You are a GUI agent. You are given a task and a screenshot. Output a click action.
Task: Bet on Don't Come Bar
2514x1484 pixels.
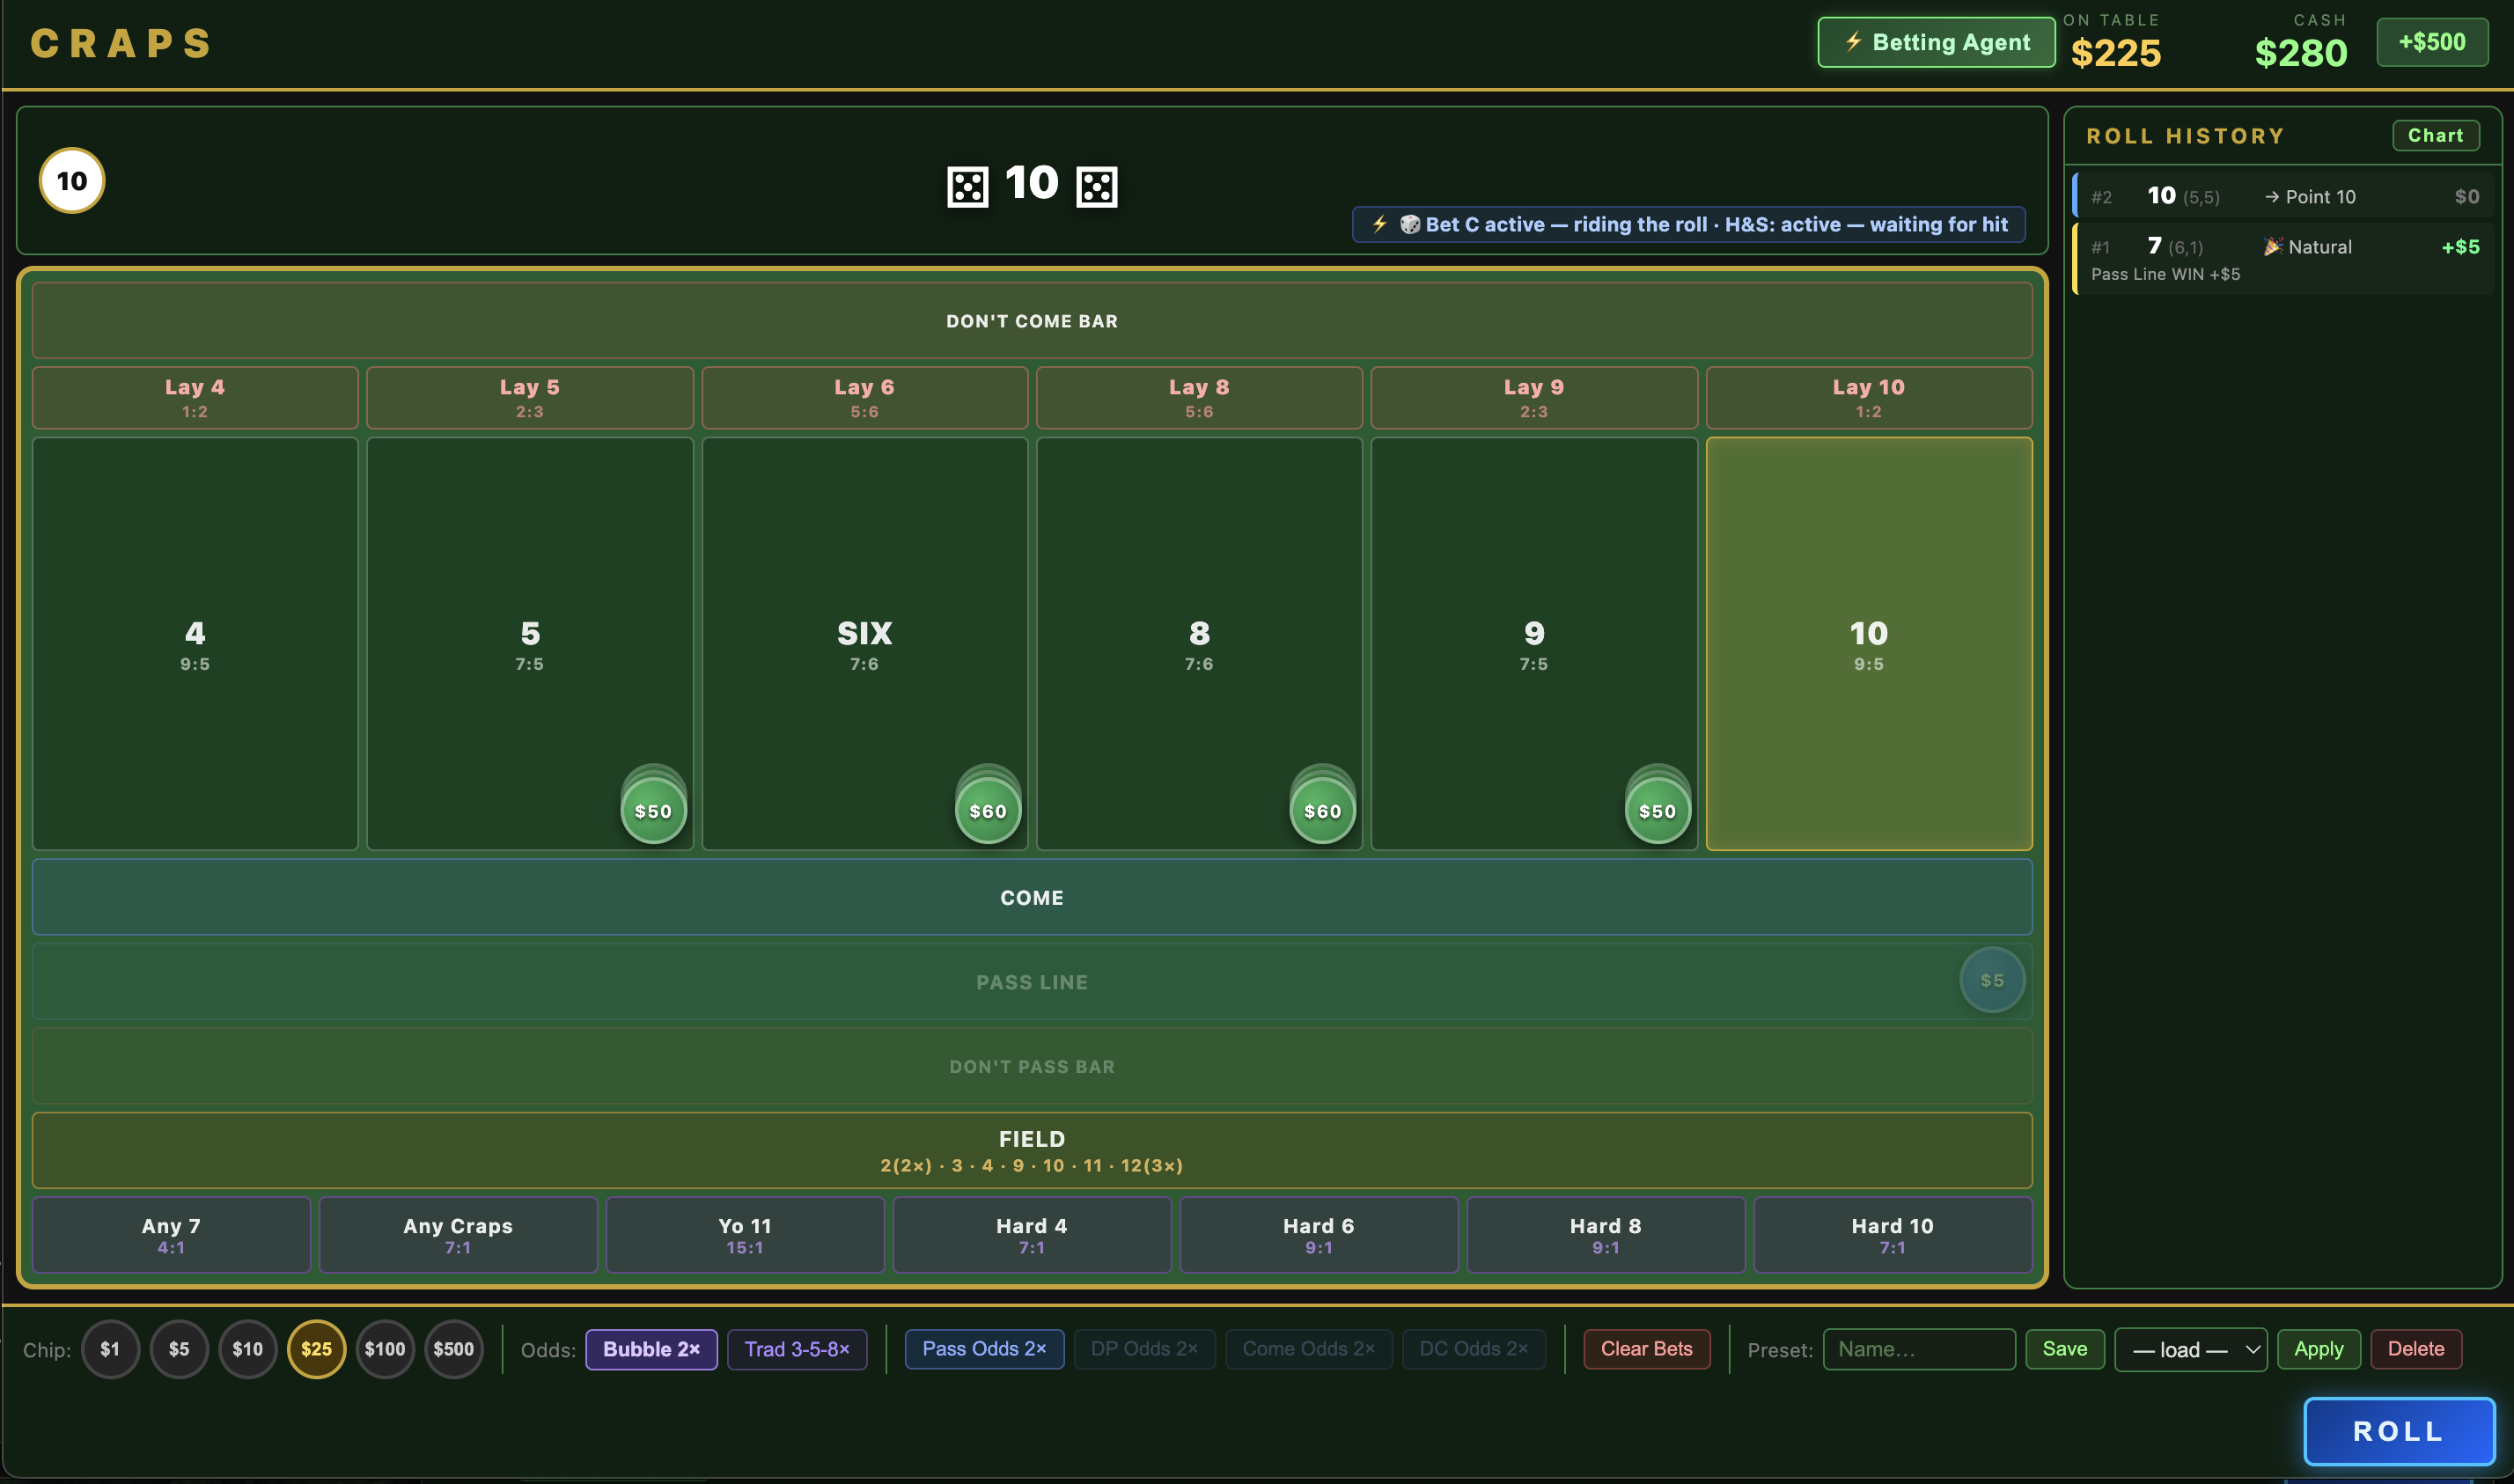(x=1032, y=321)
